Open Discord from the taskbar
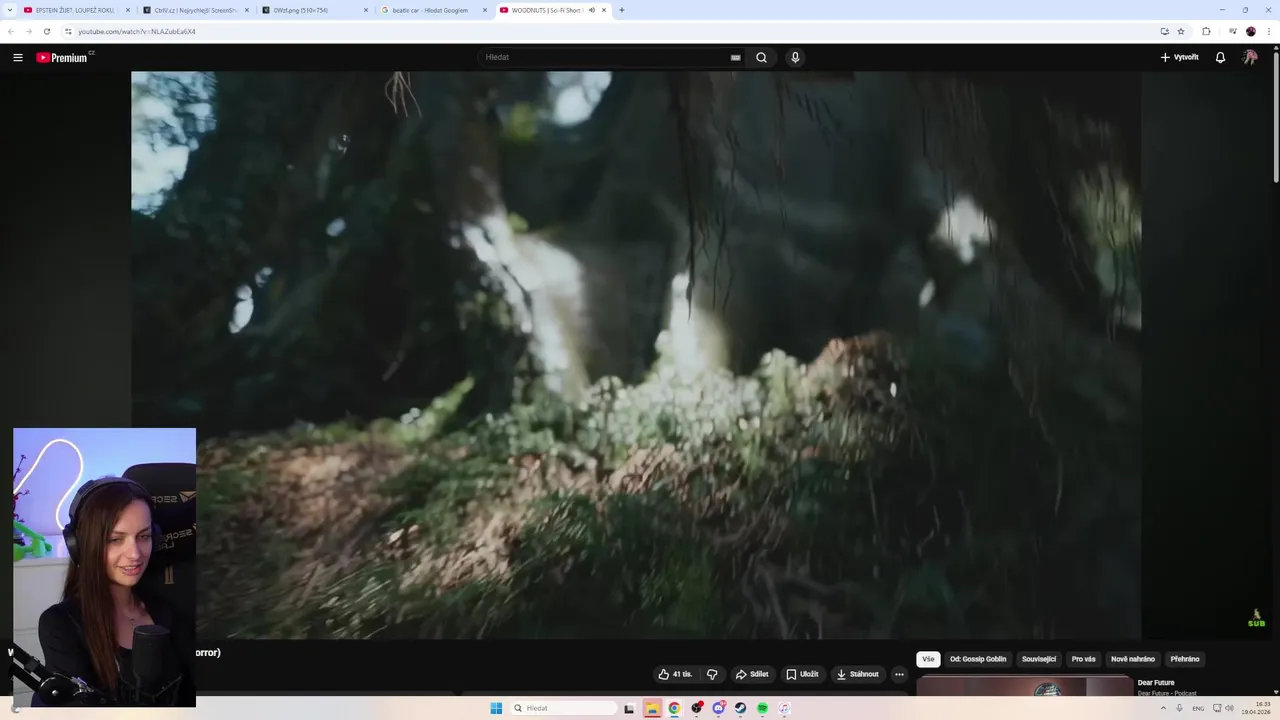The width and height of the screenshot is (1280, 720). [718, 708]
